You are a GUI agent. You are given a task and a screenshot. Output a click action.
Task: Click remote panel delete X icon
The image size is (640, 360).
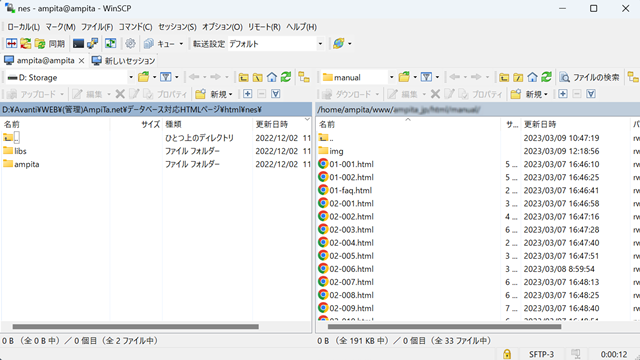tap(435, 94)
